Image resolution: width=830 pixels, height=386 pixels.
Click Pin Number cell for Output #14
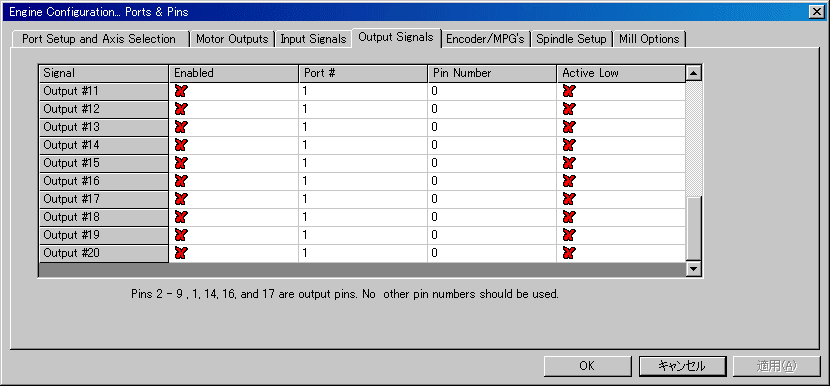click(x=492, y=145)
